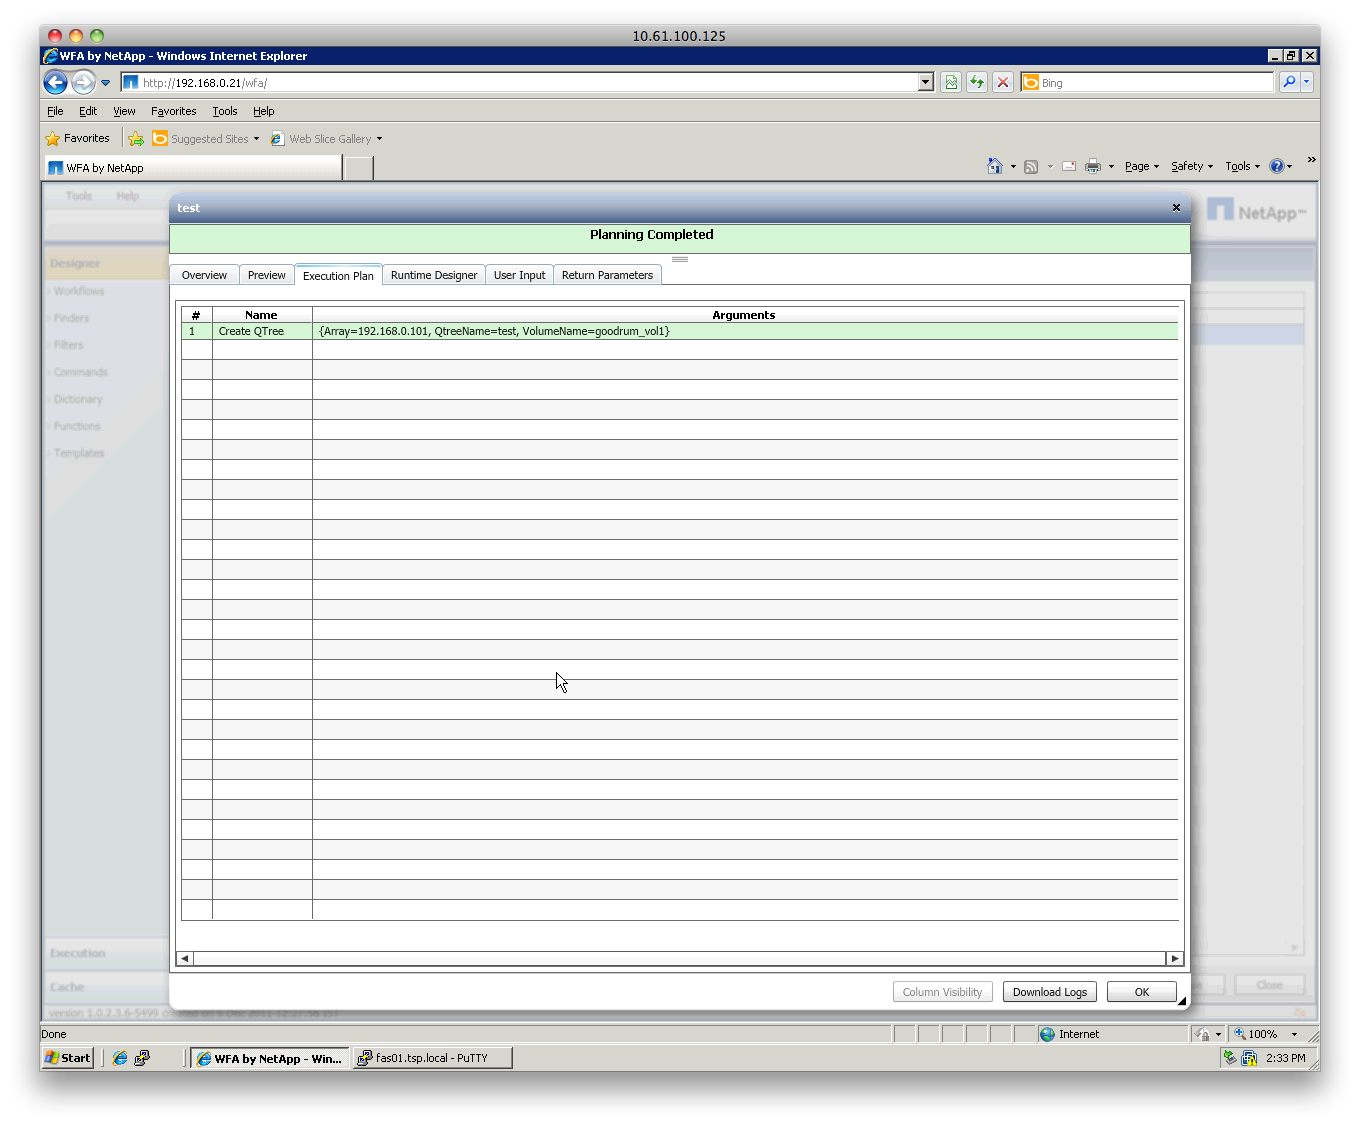This screenshot has height=1126, width=1360.
Task: Switch to WFA by NetApp taskbar button
Action: coord(270,1058)
